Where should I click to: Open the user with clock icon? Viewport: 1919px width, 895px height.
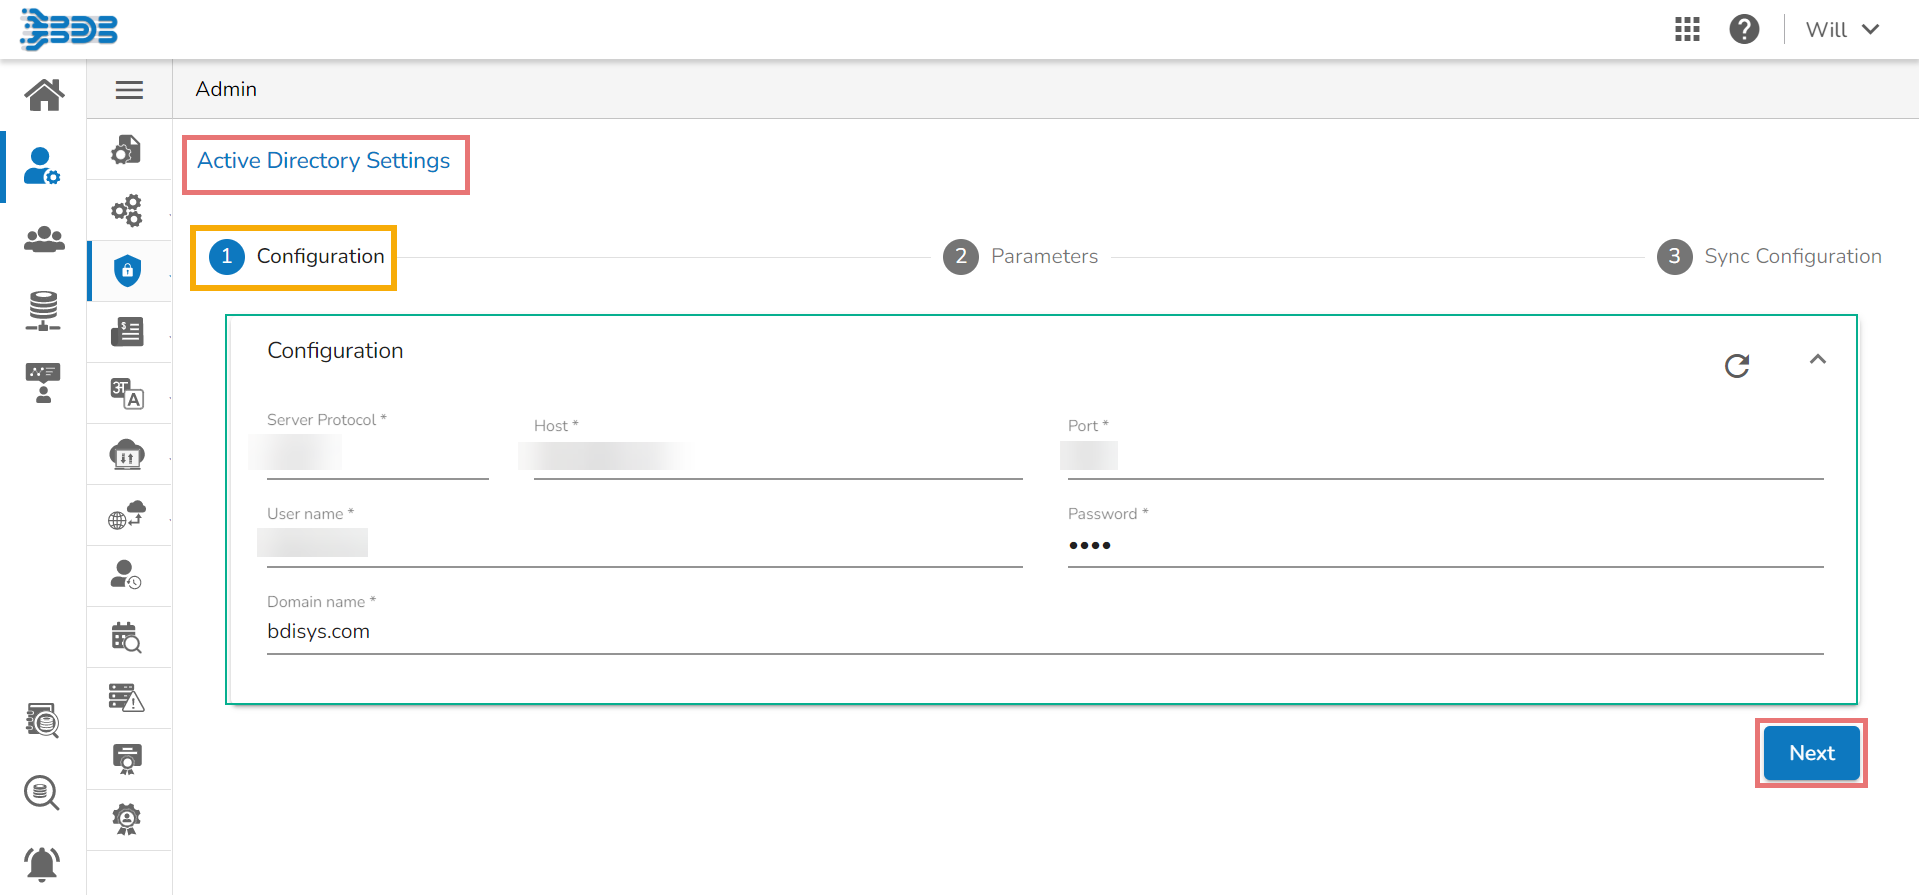tap(126, 575)
